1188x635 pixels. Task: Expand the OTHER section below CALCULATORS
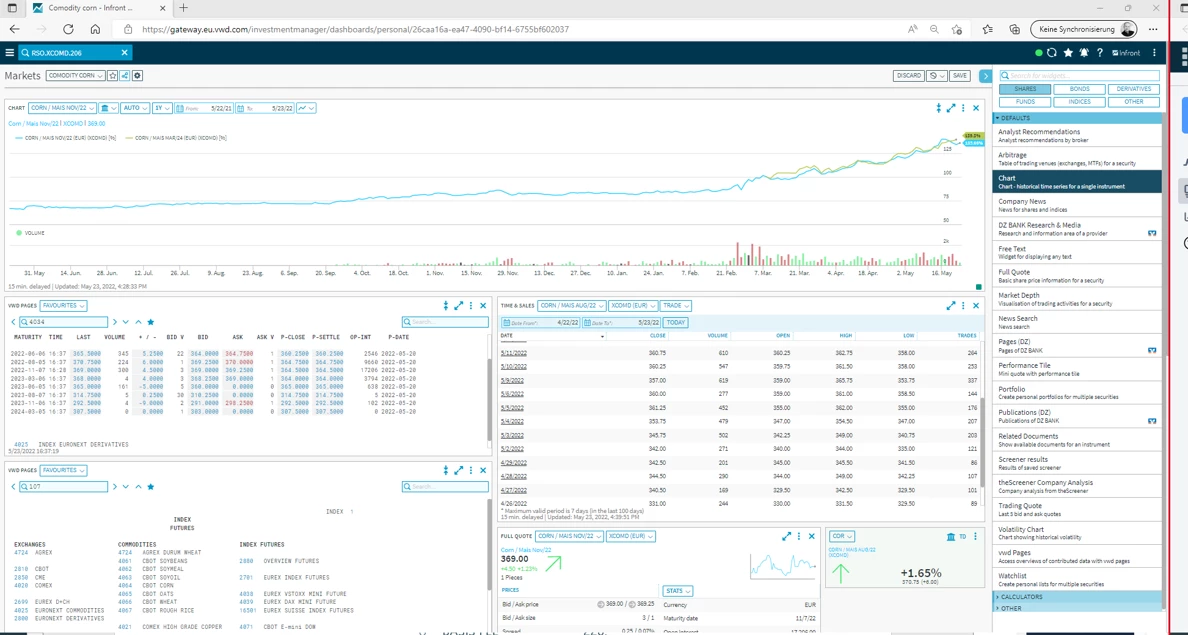point(1077,608)
